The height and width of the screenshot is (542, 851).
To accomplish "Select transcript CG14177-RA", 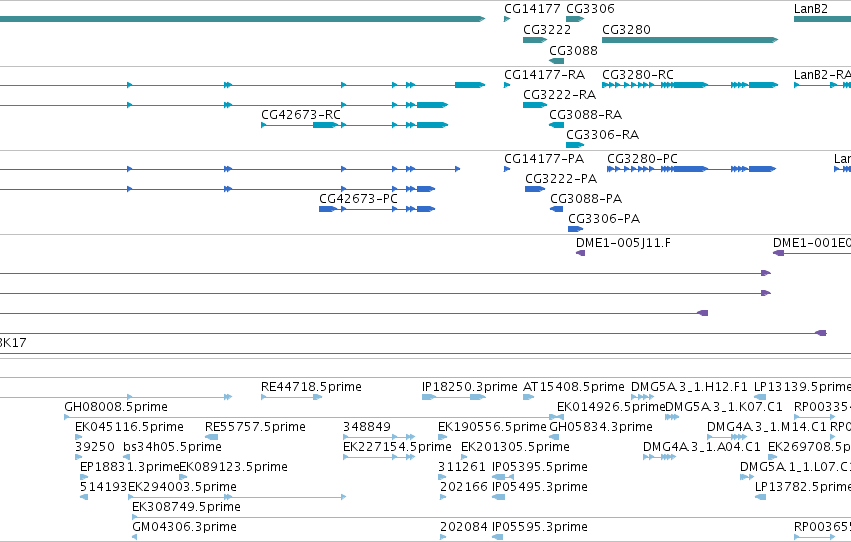I will [544, 75].
